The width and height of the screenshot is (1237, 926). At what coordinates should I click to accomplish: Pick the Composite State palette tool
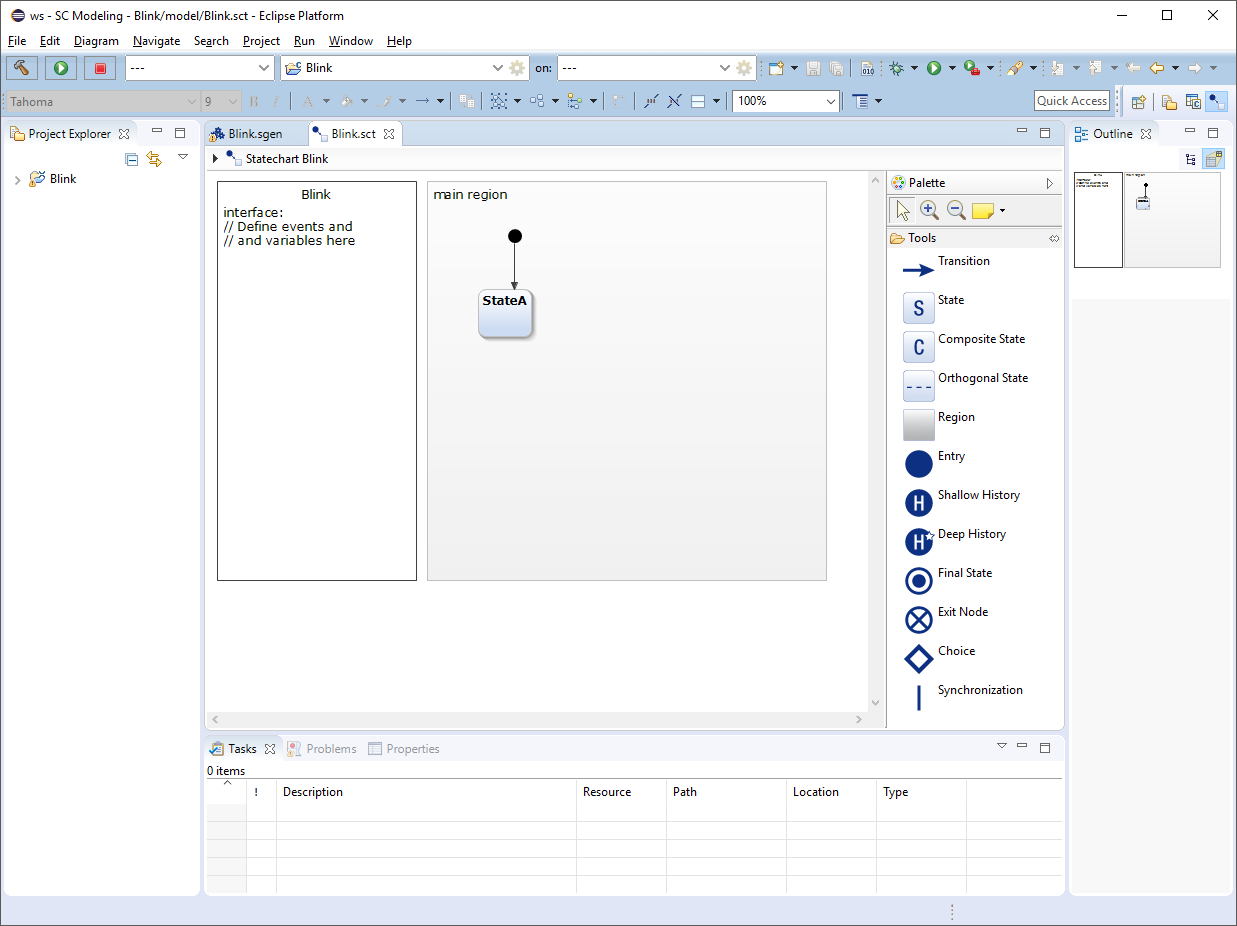pos(918,347)
